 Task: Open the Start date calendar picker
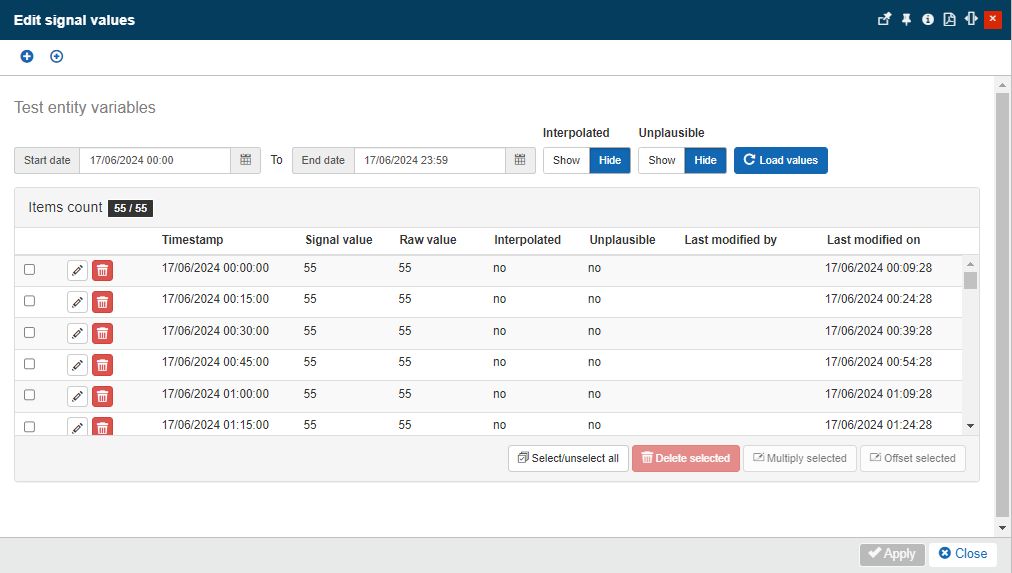coord(245,160)
